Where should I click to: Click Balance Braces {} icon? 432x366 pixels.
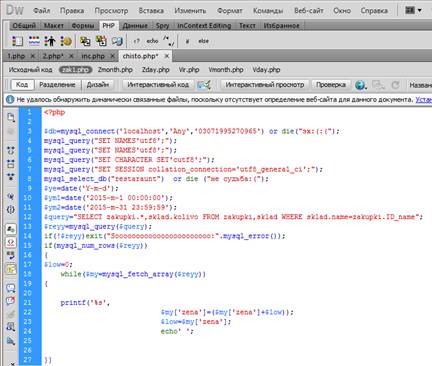click(11, 210)
